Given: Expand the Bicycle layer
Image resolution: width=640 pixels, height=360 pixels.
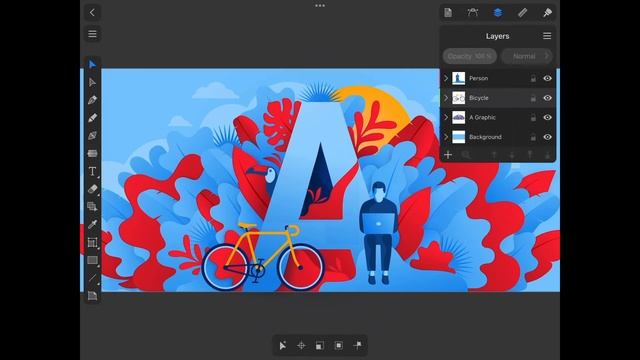Looking at the screenshot, I should [446, 98].
